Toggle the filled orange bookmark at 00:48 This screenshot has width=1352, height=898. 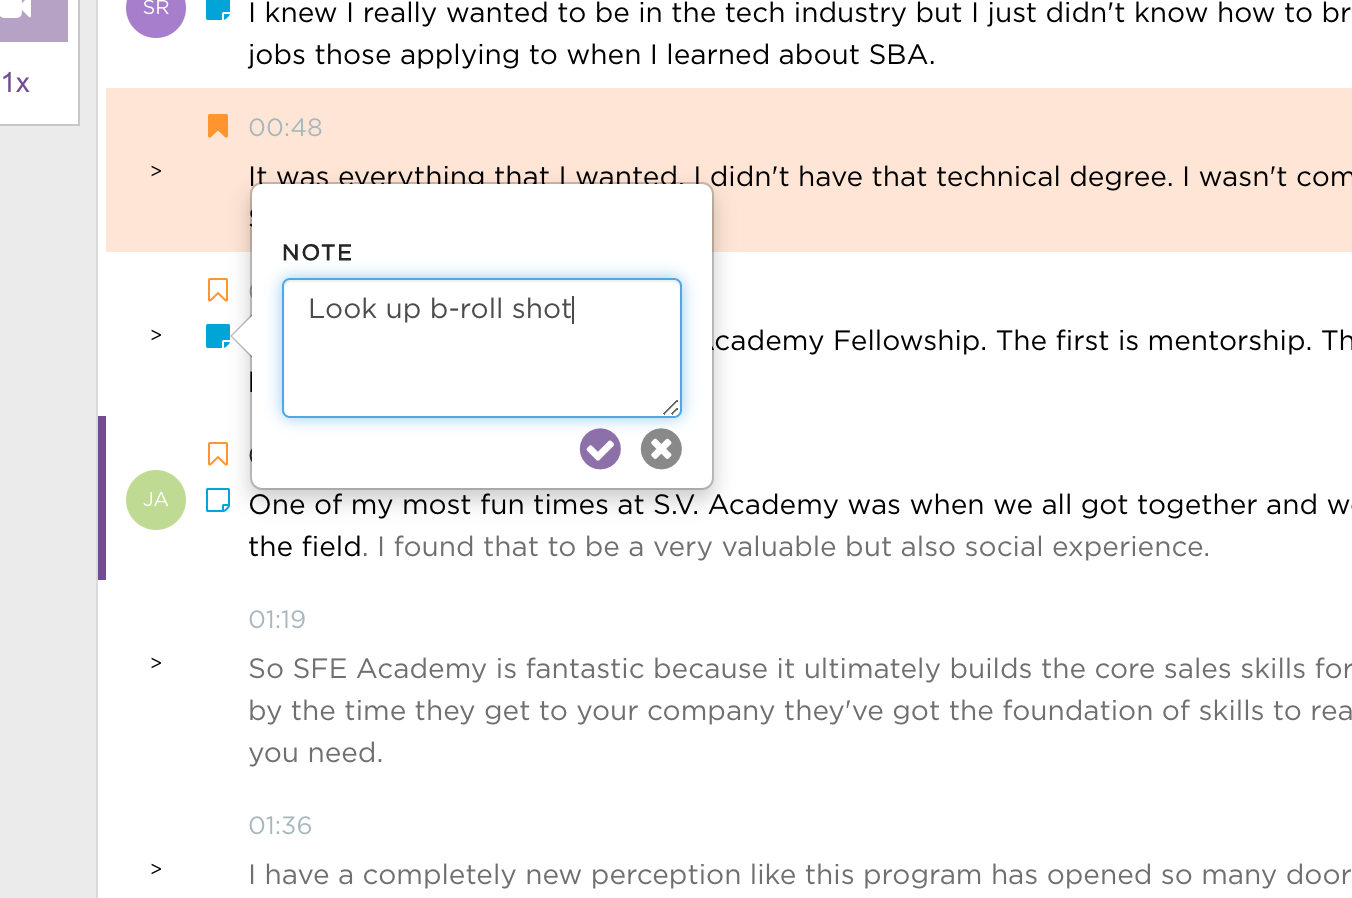(x=218, y=126)
